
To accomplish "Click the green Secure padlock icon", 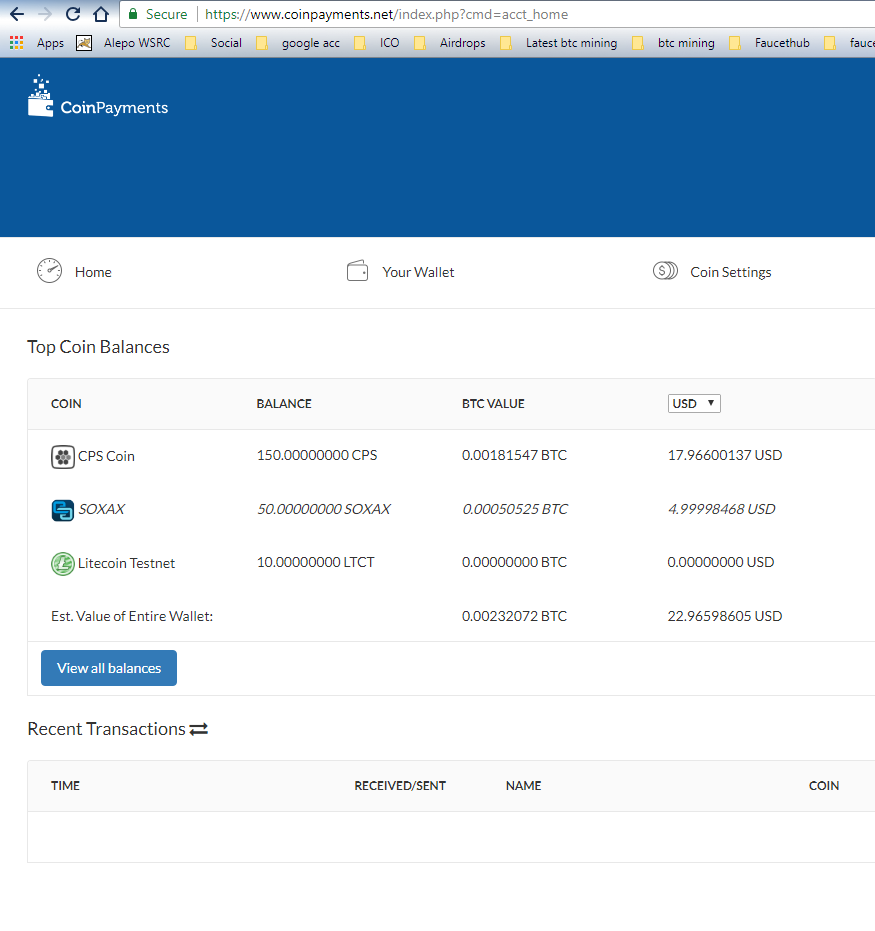I will coord(133,14).
